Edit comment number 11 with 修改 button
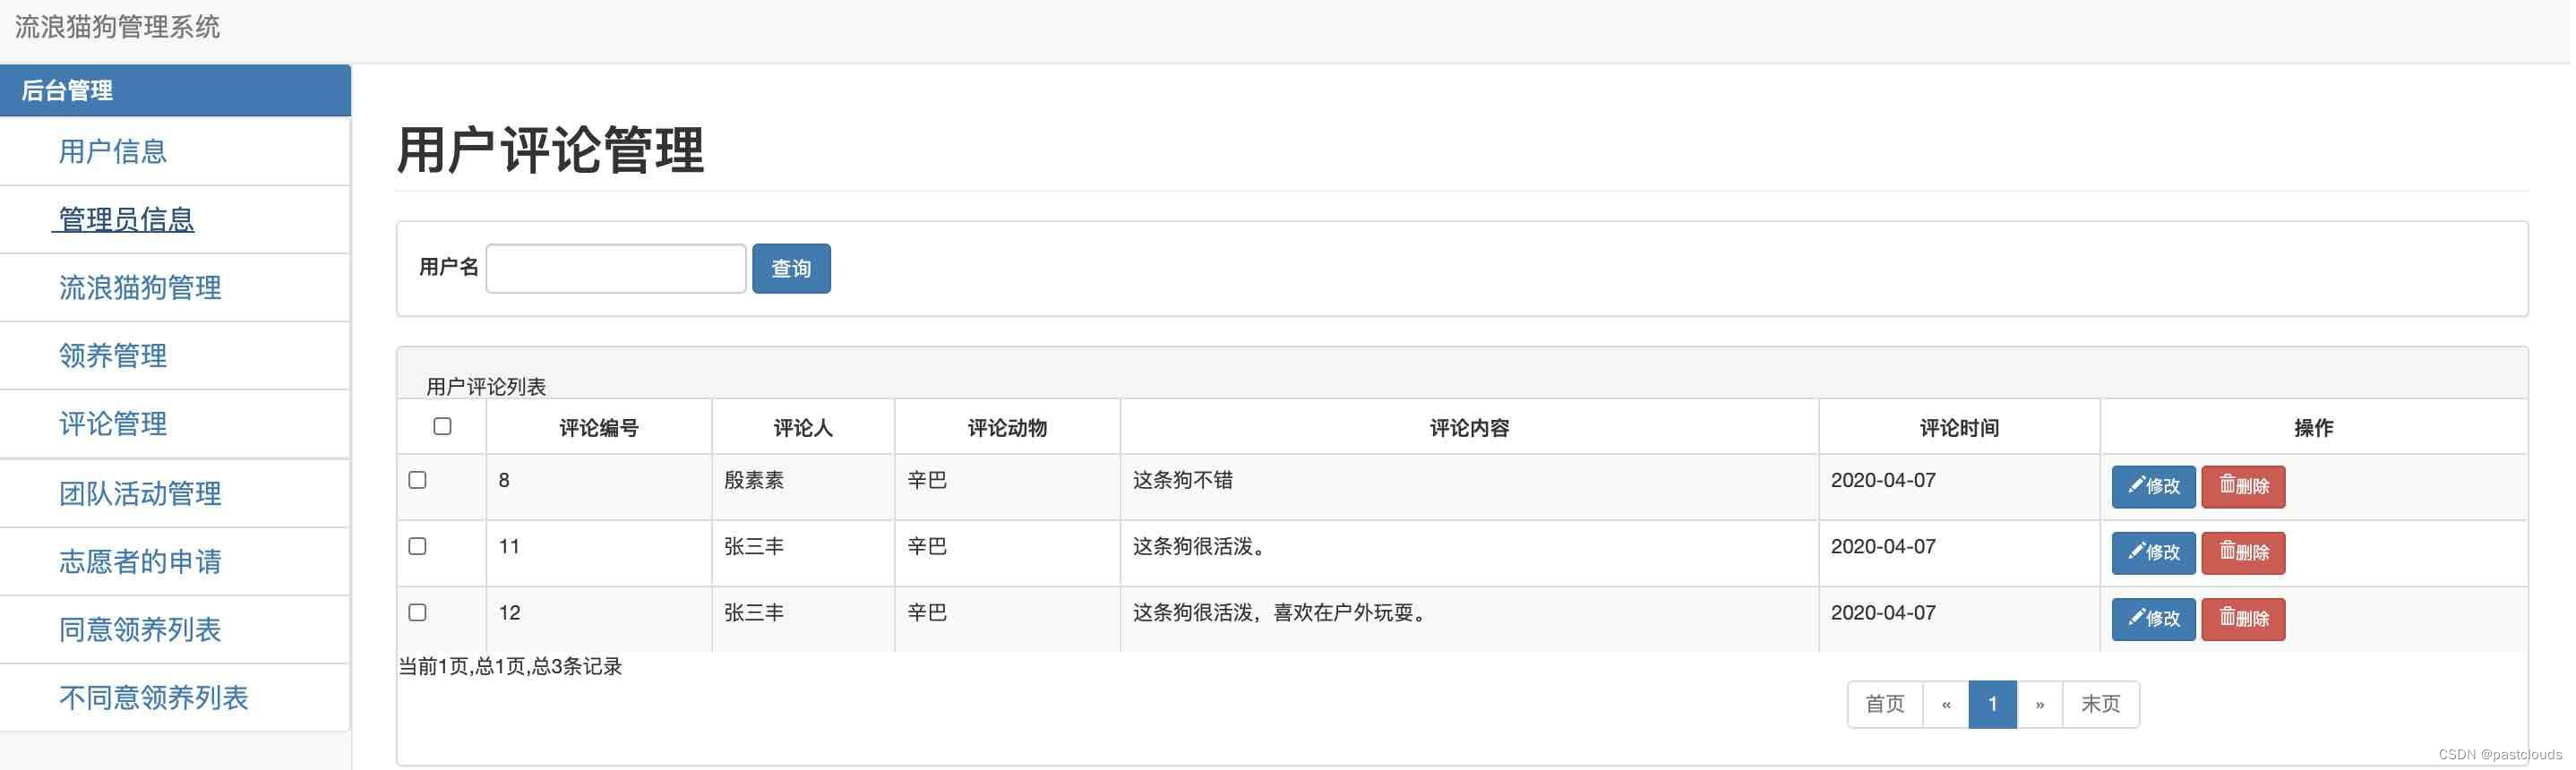 pyautogui.click(x=2157, y=553)
